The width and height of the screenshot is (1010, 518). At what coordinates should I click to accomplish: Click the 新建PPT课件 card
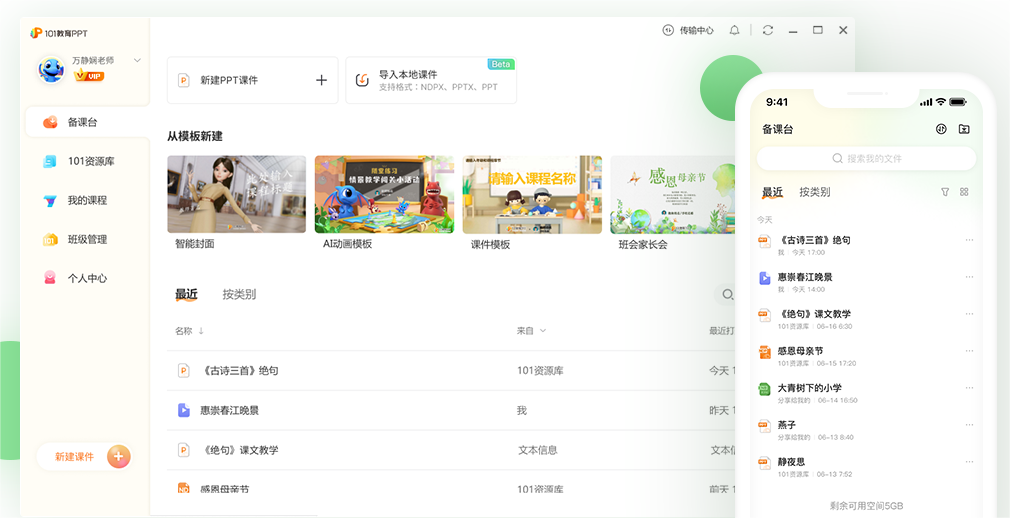(x=252, y=80)
